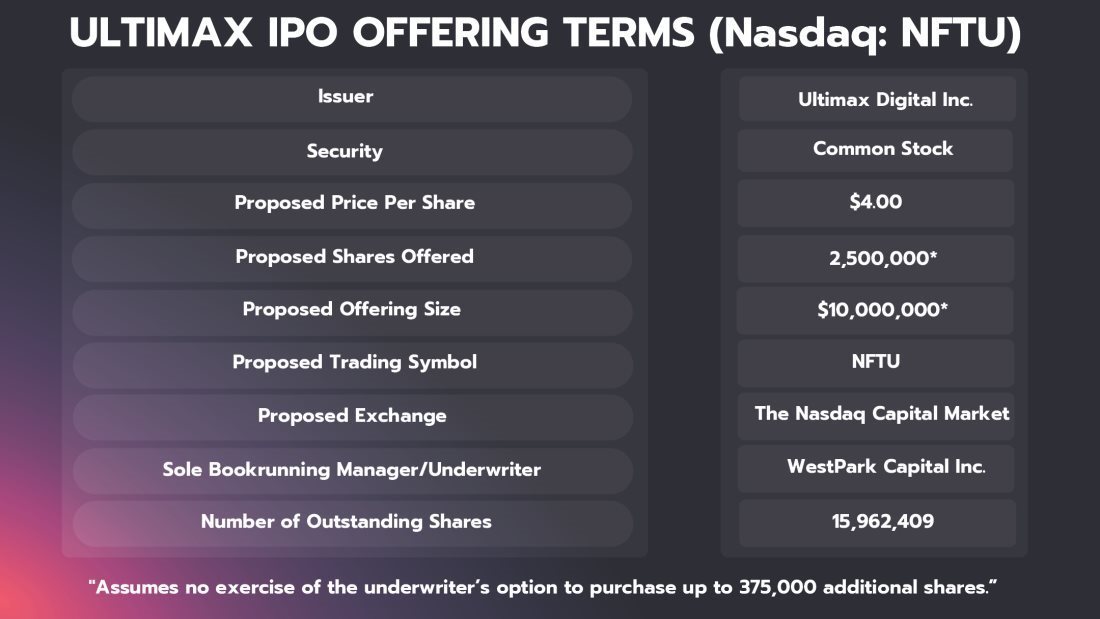Click the 15,962,409 outstanding shares value

click(x=877, y=521)
